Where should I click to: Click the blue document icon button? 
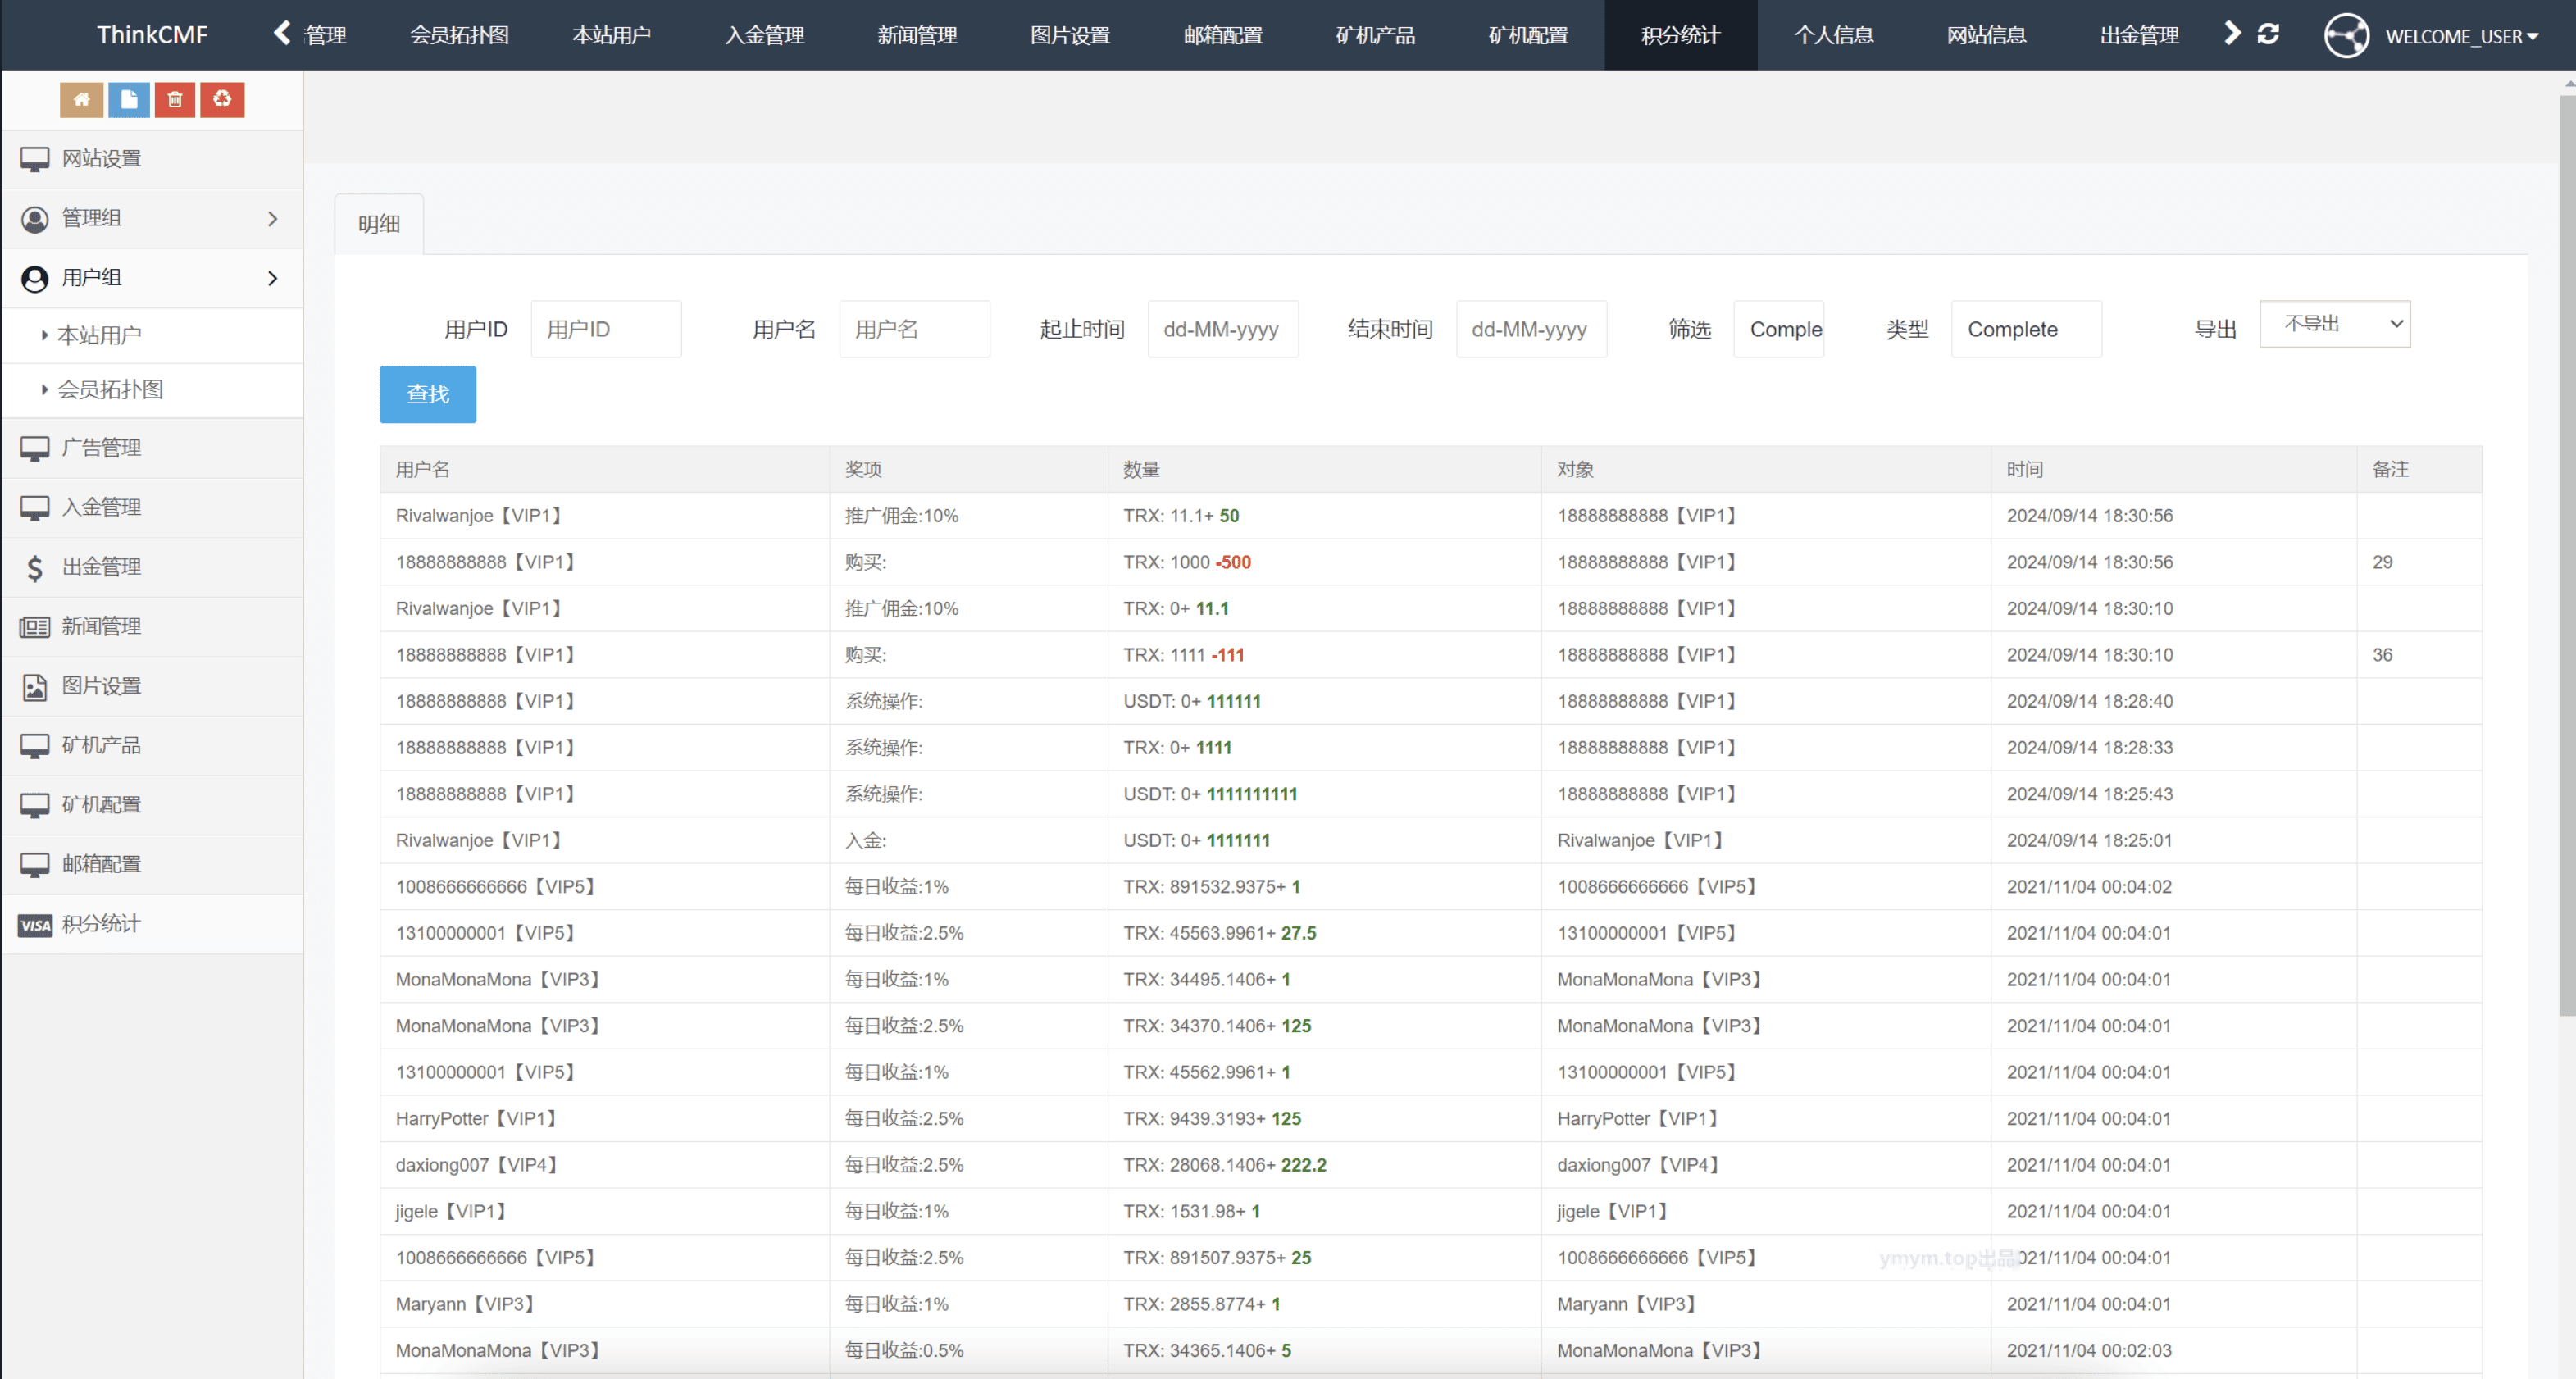pyautogui.click(x=129, y=99)
